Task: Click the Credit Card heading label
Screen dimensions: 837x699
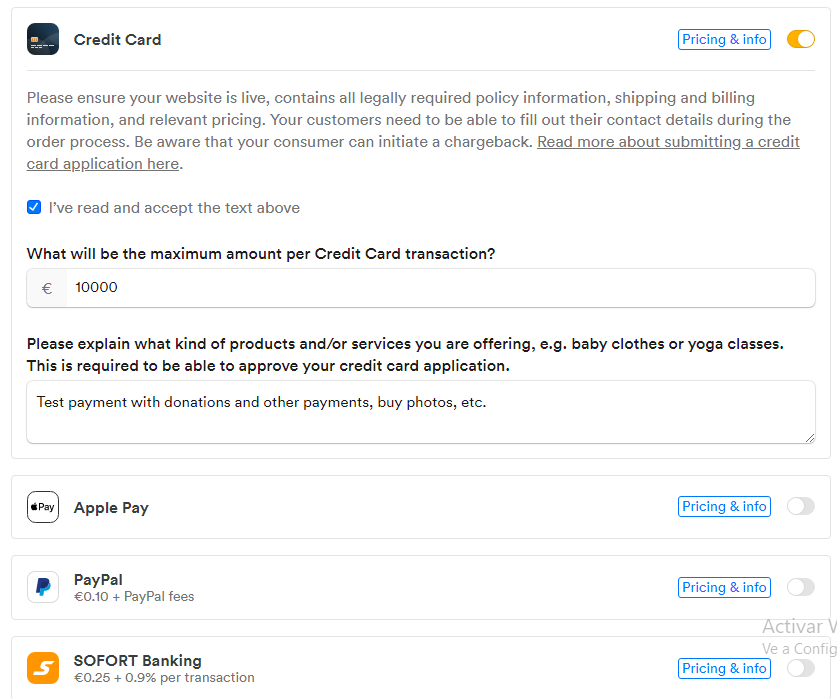Action: [117, 40]
